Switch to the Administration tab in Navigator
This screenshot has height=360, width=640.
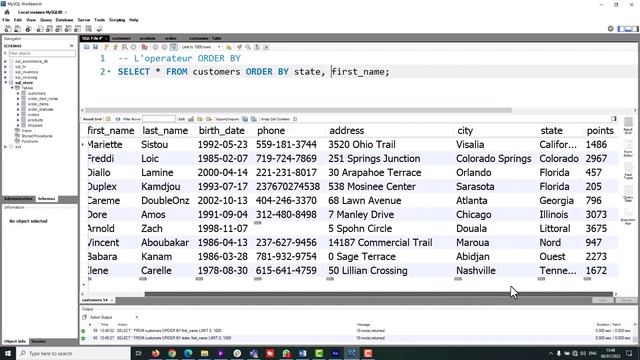pos(18,199)
